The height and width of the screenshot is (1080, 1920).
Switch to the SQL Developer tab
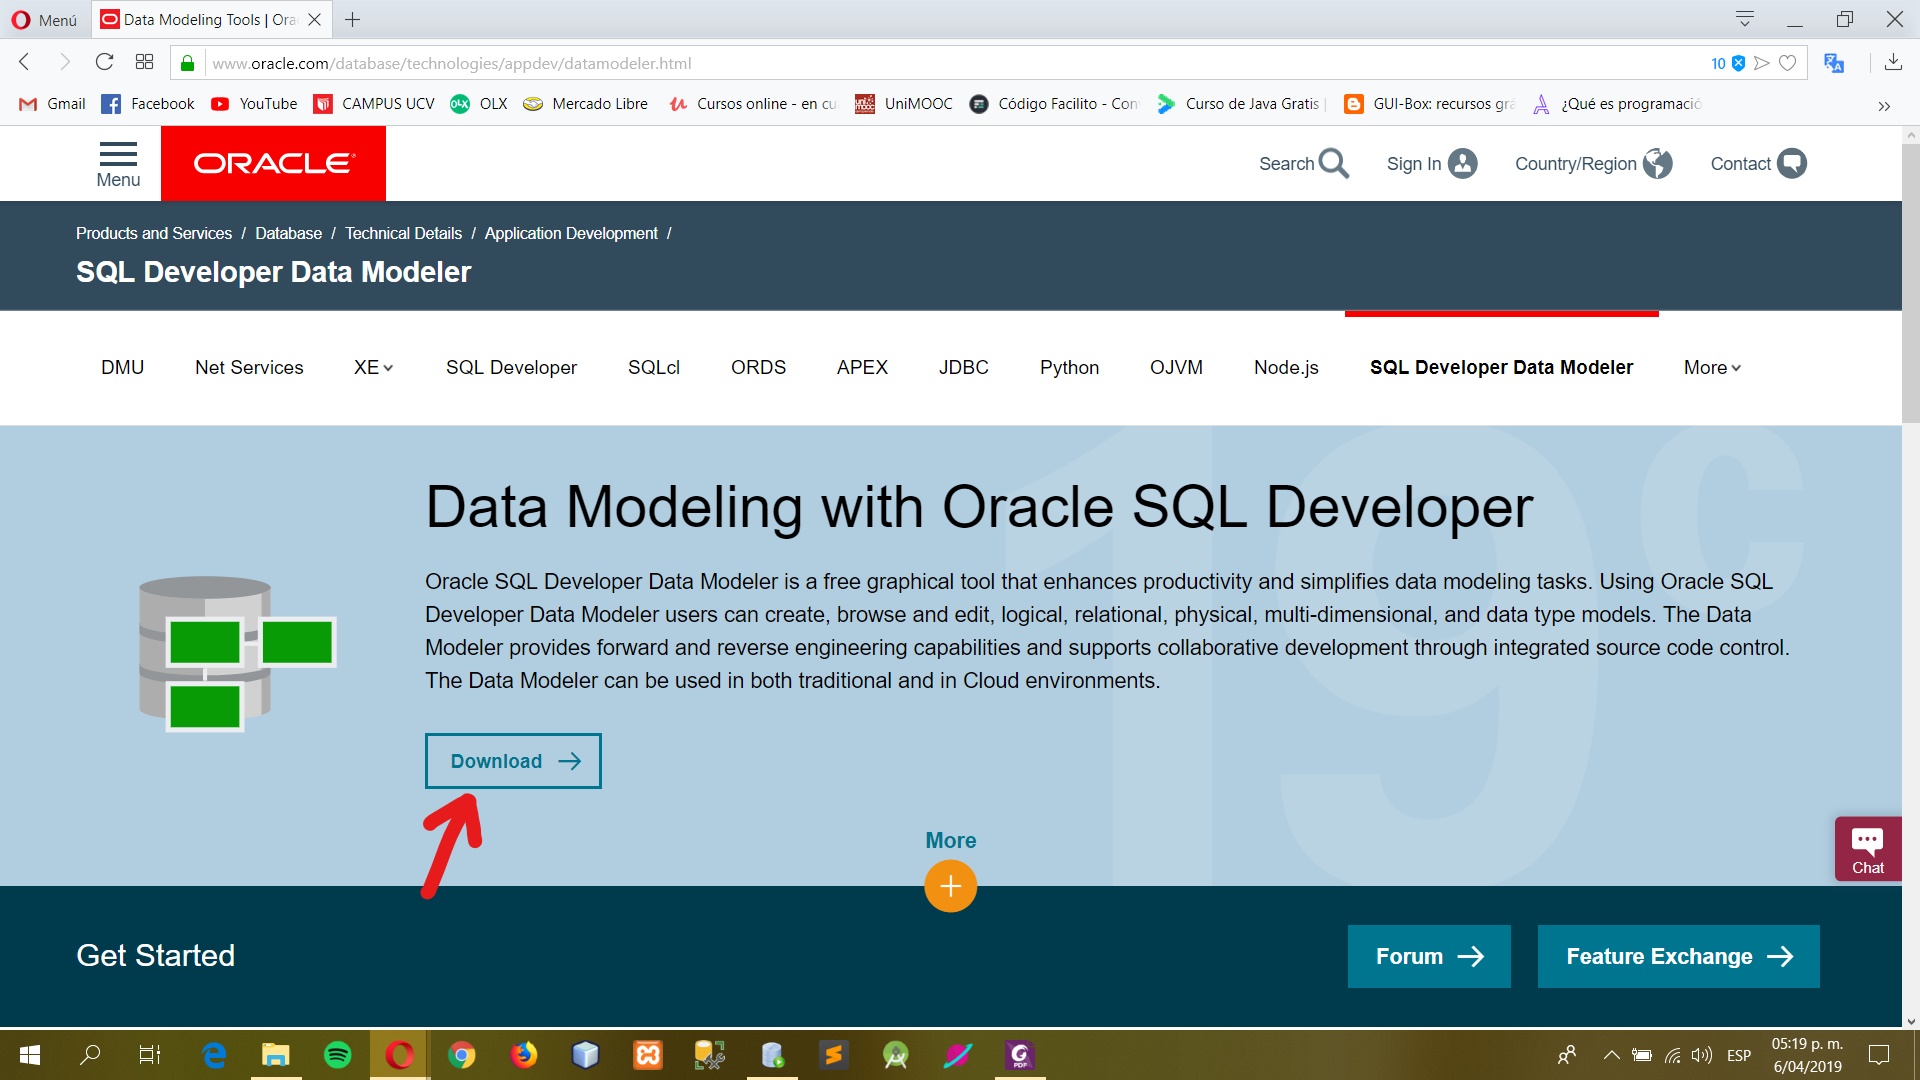tap(511, 367)
